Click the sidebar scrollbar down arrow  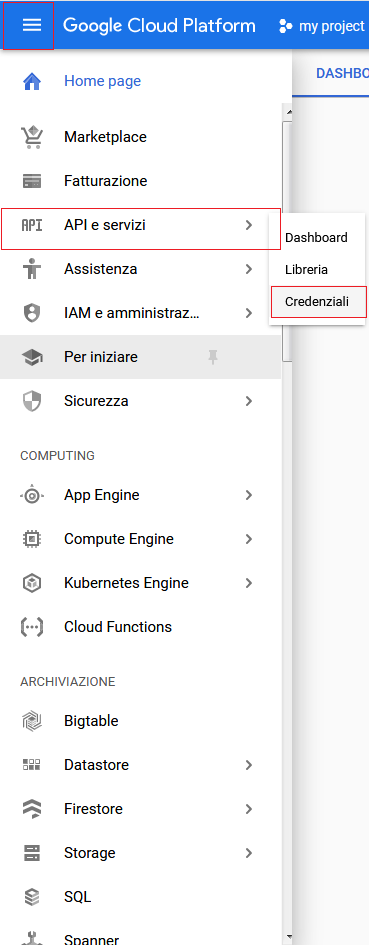pos(289,938)
